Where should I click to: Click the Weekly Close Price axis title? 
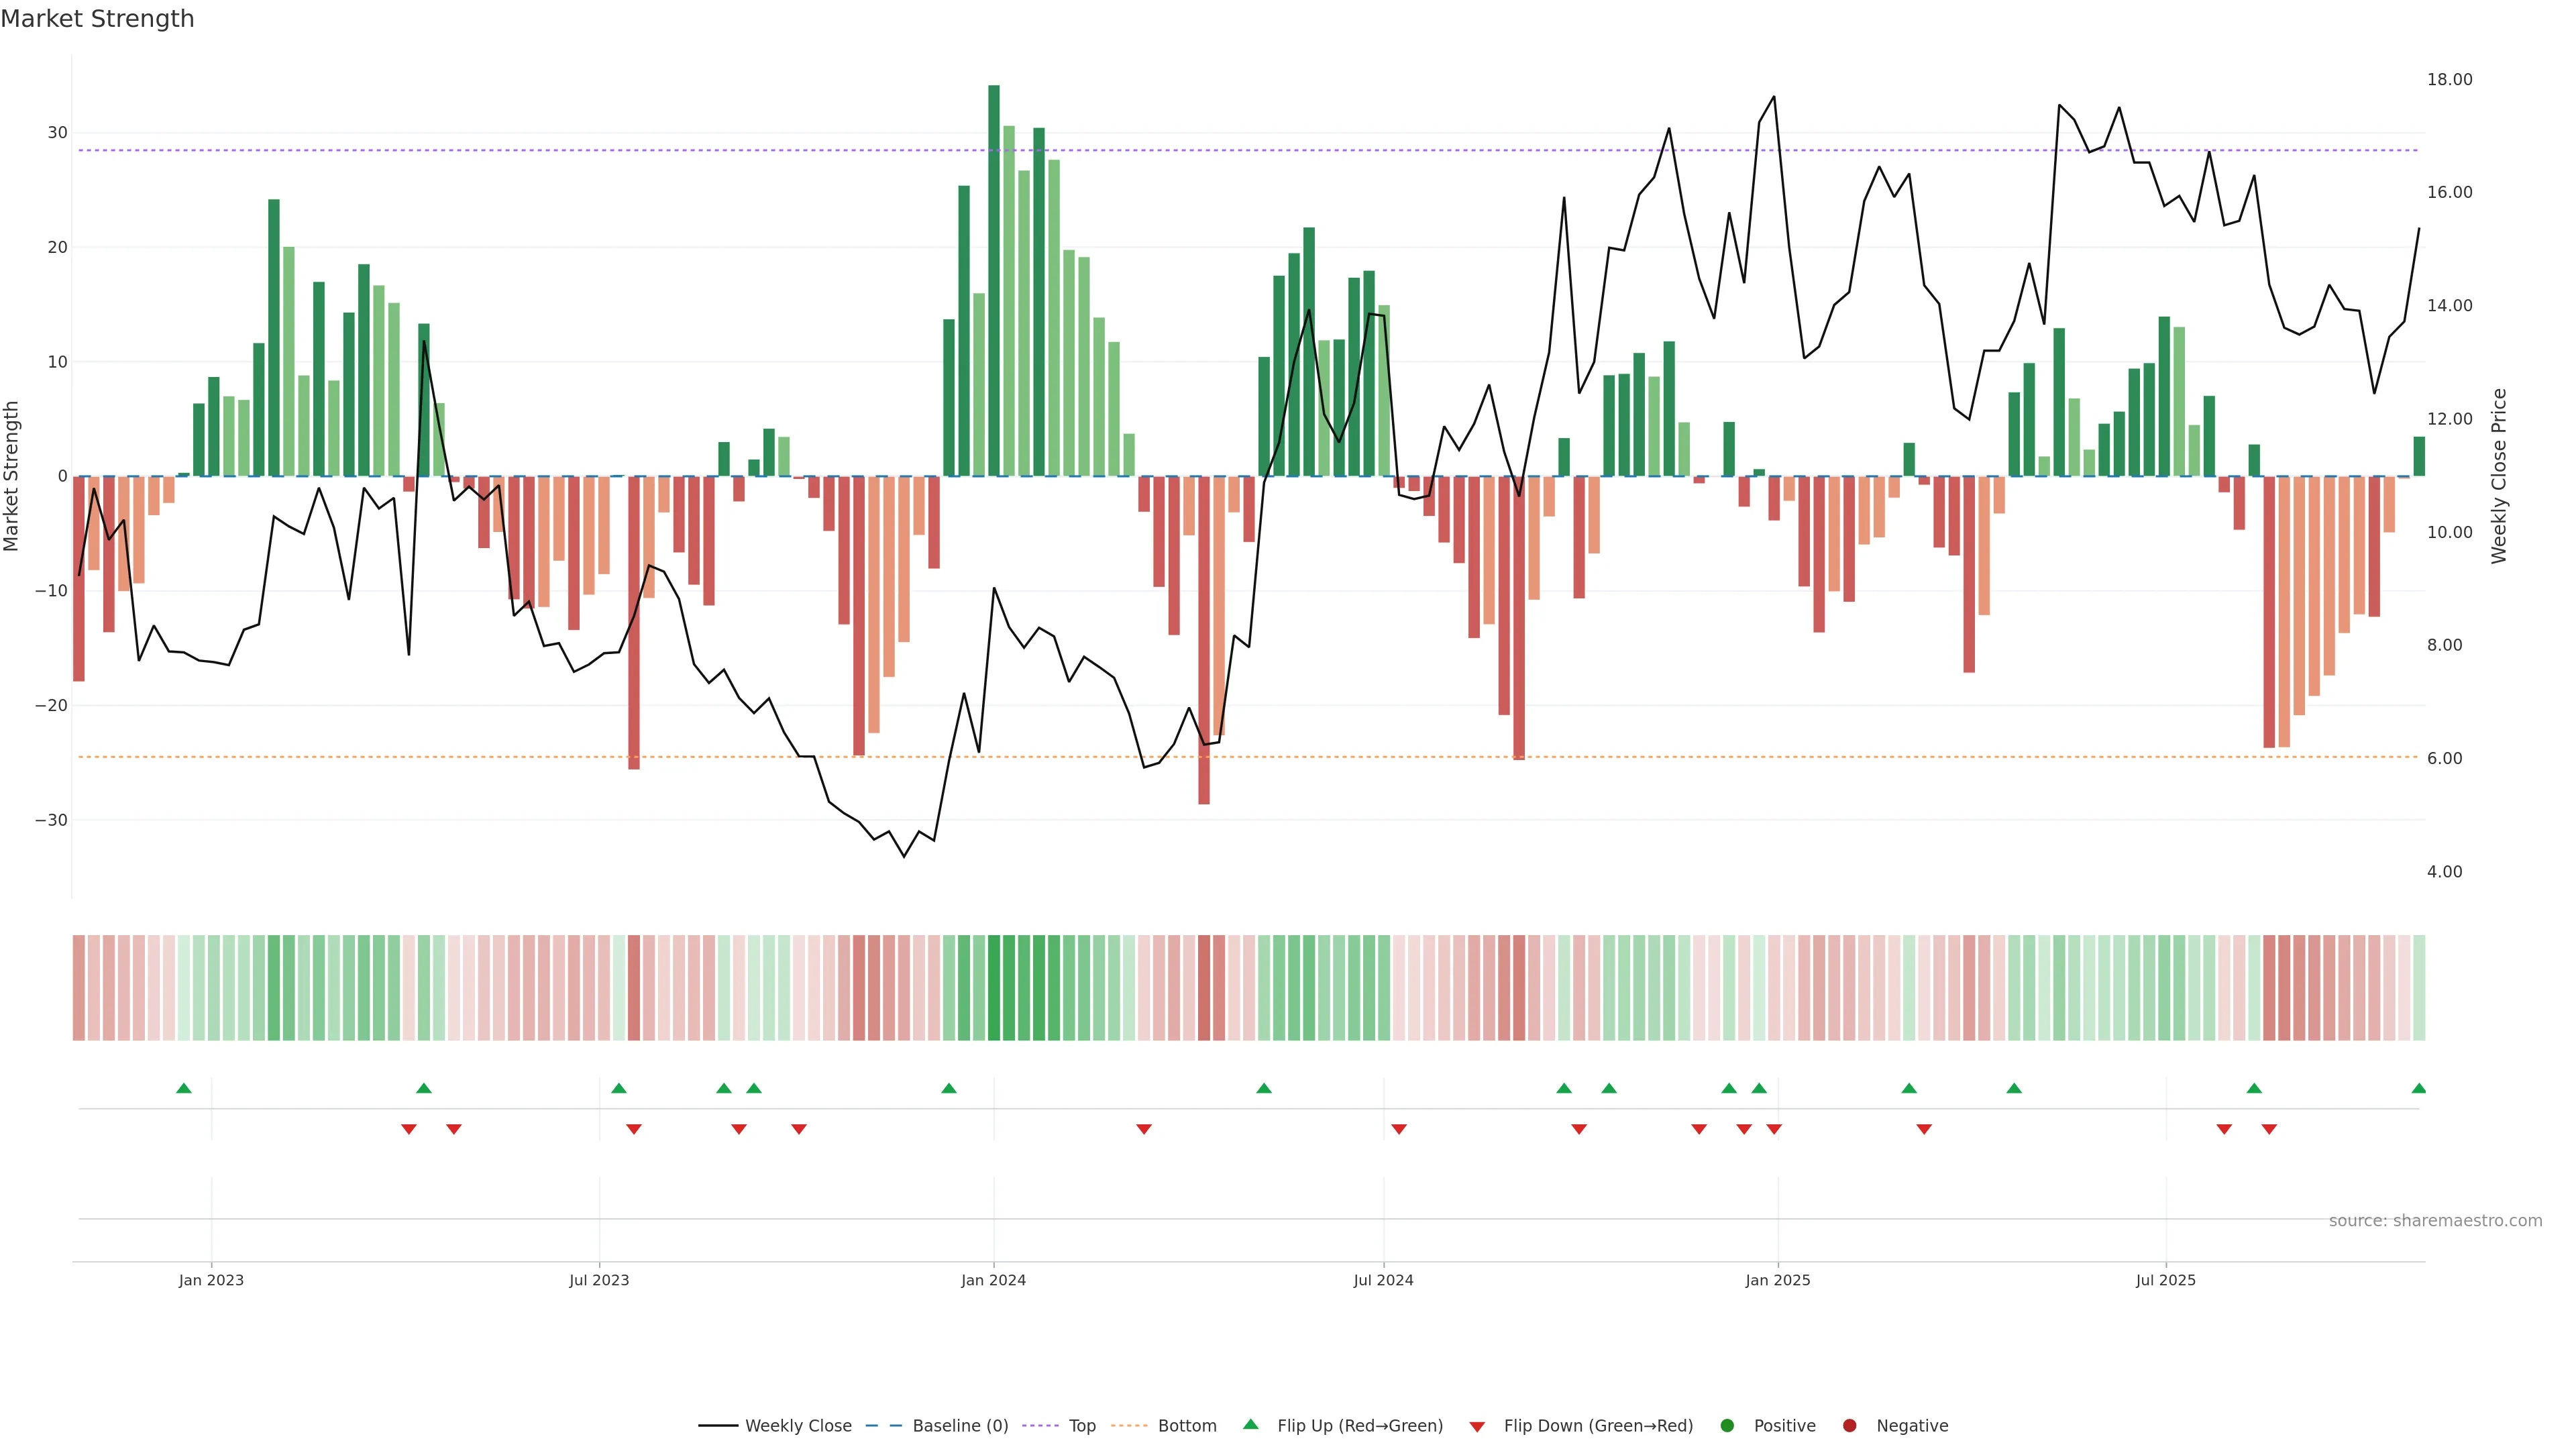pos(2499,476)
